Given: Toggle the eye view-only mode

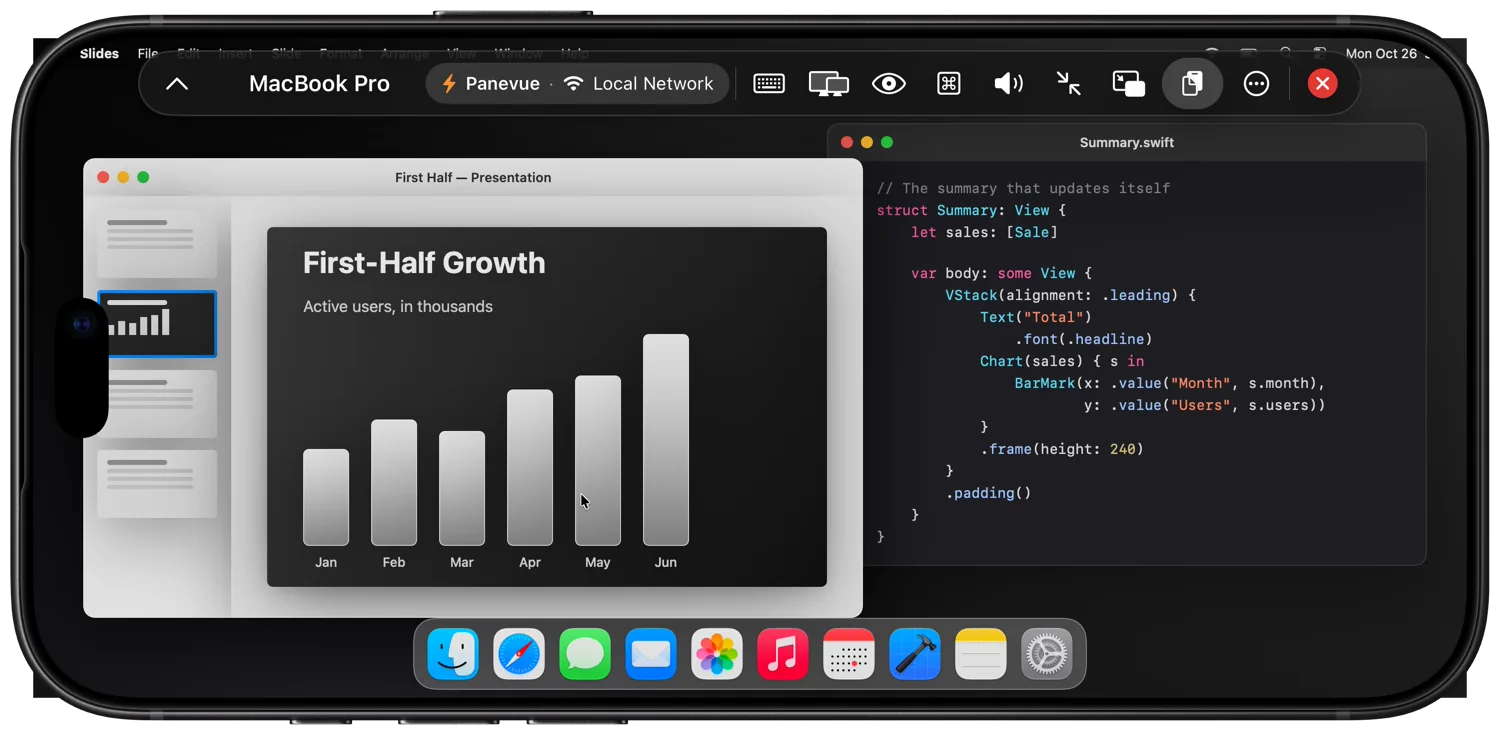Looking at the screenshot, I should point(889,84).
